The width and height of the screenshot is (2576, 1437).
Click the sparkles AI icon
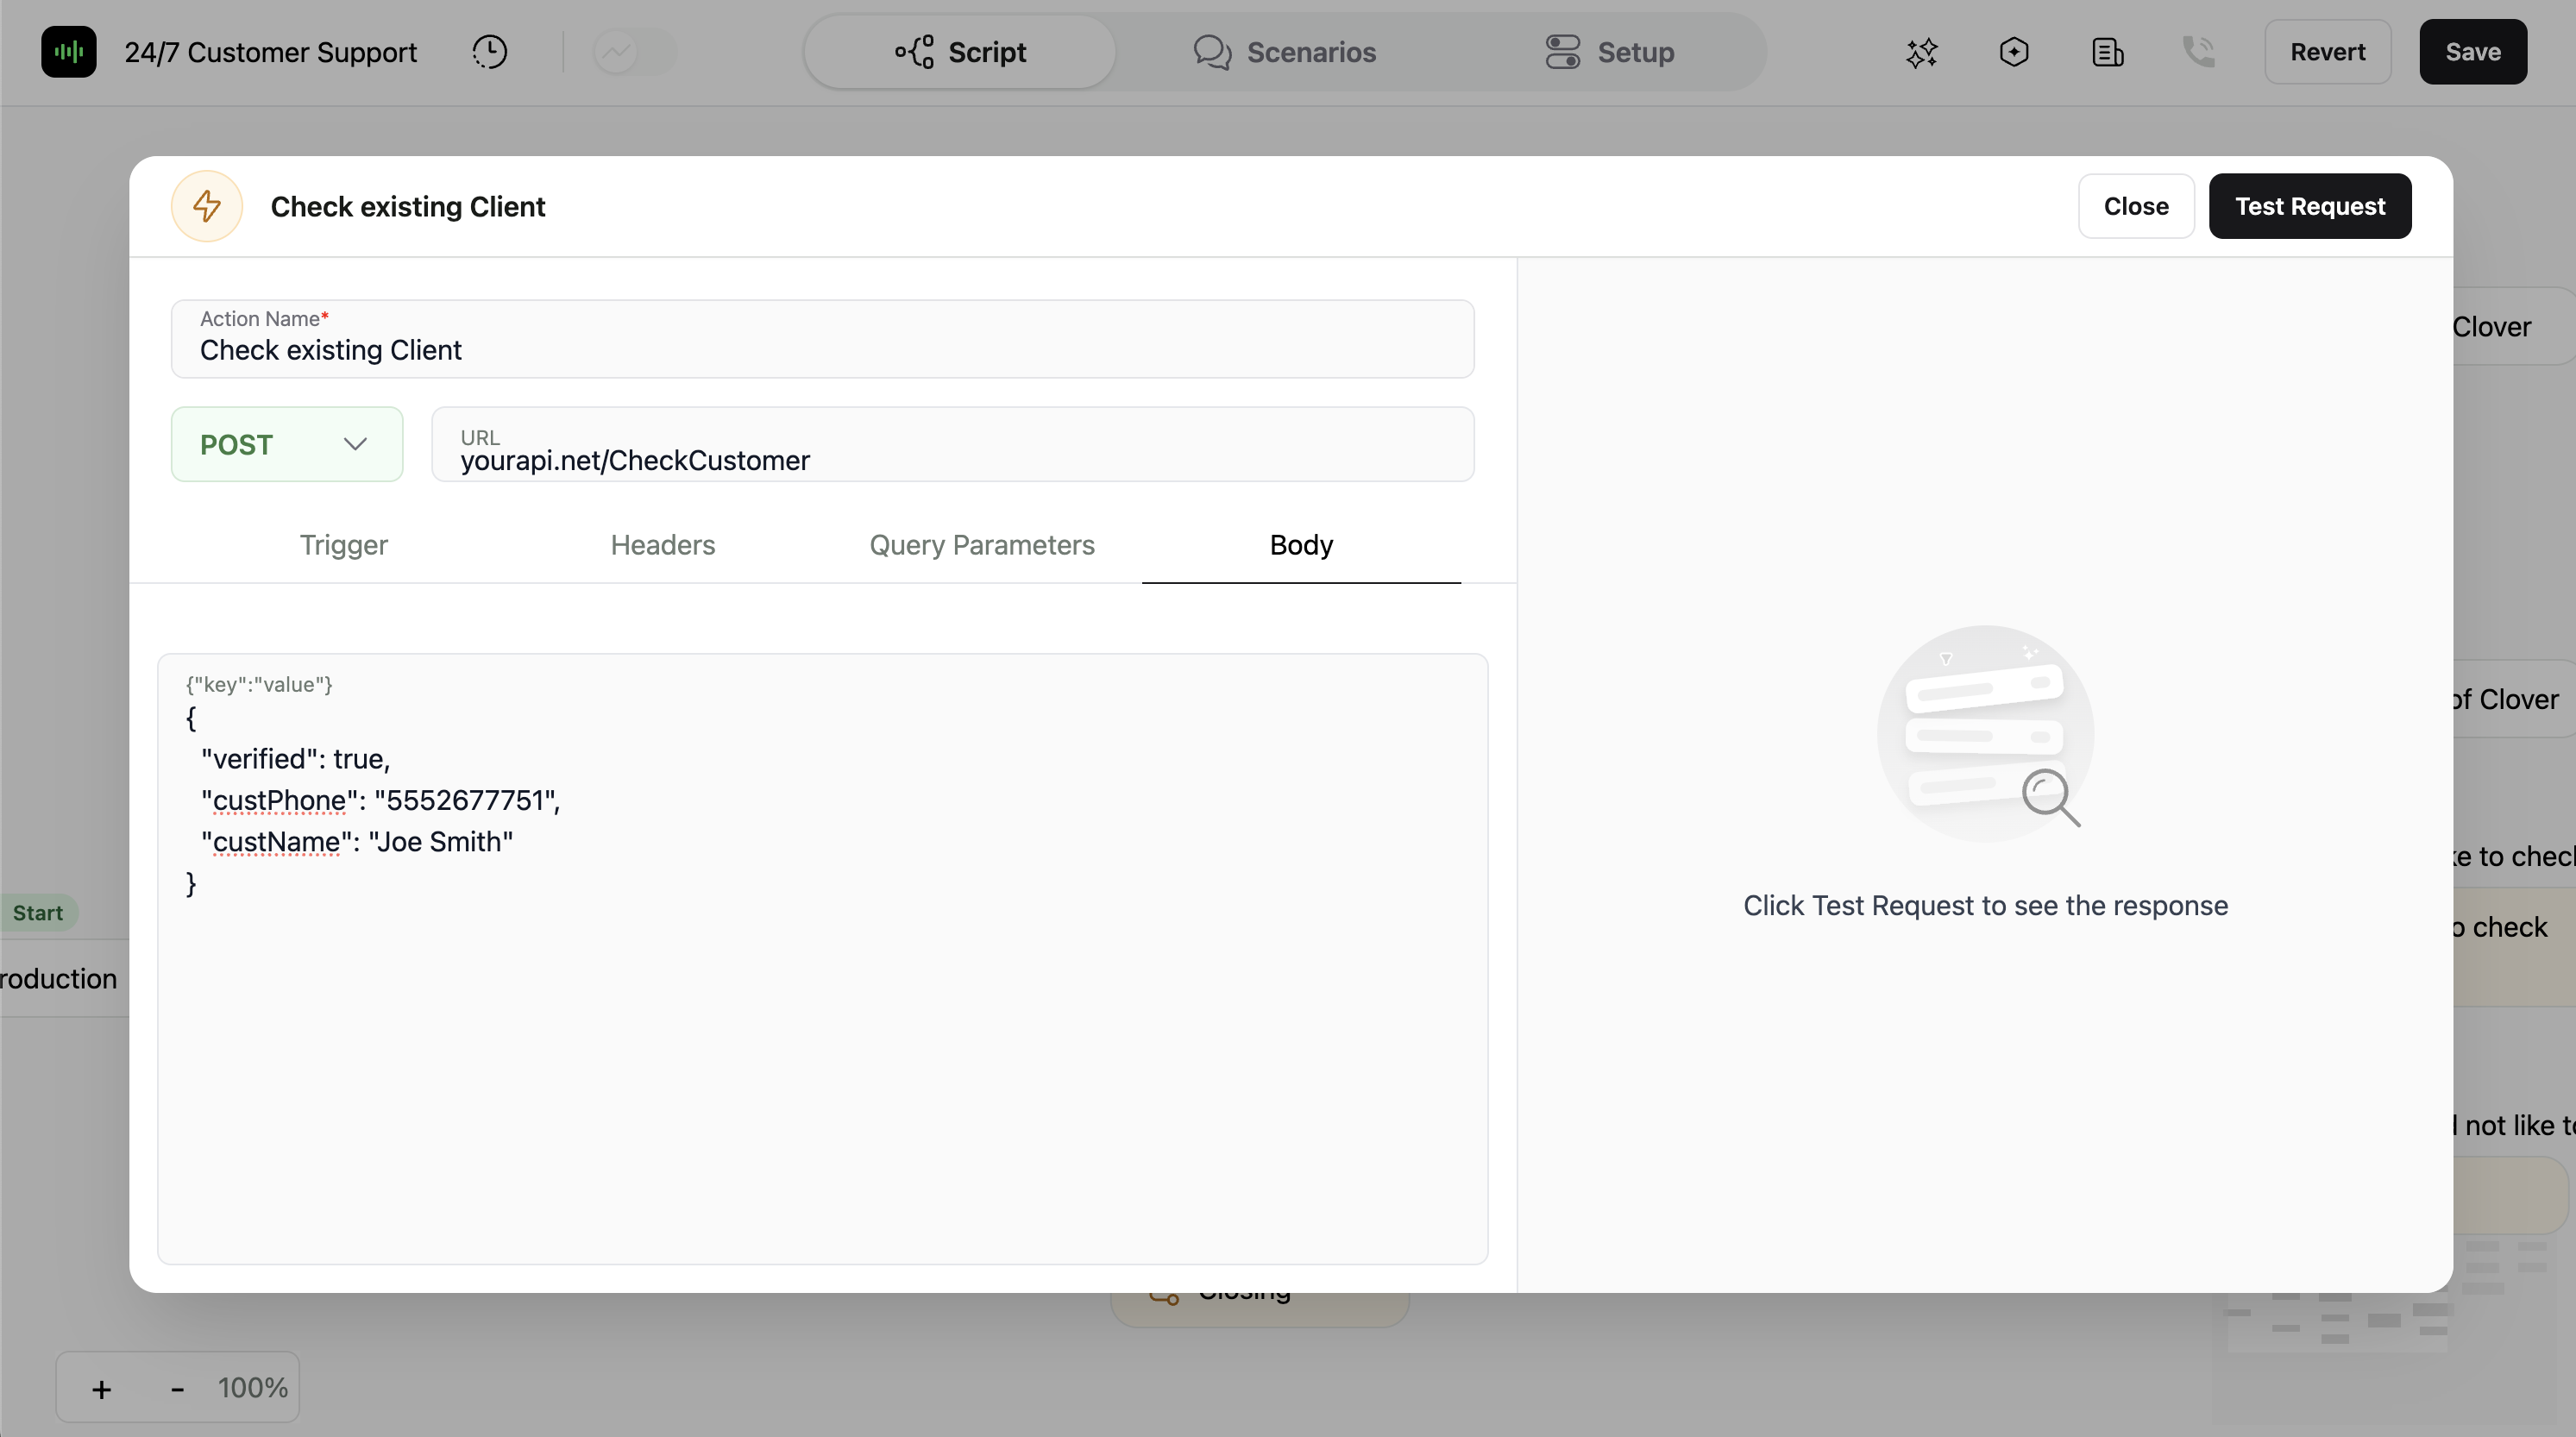(1921, 52)
